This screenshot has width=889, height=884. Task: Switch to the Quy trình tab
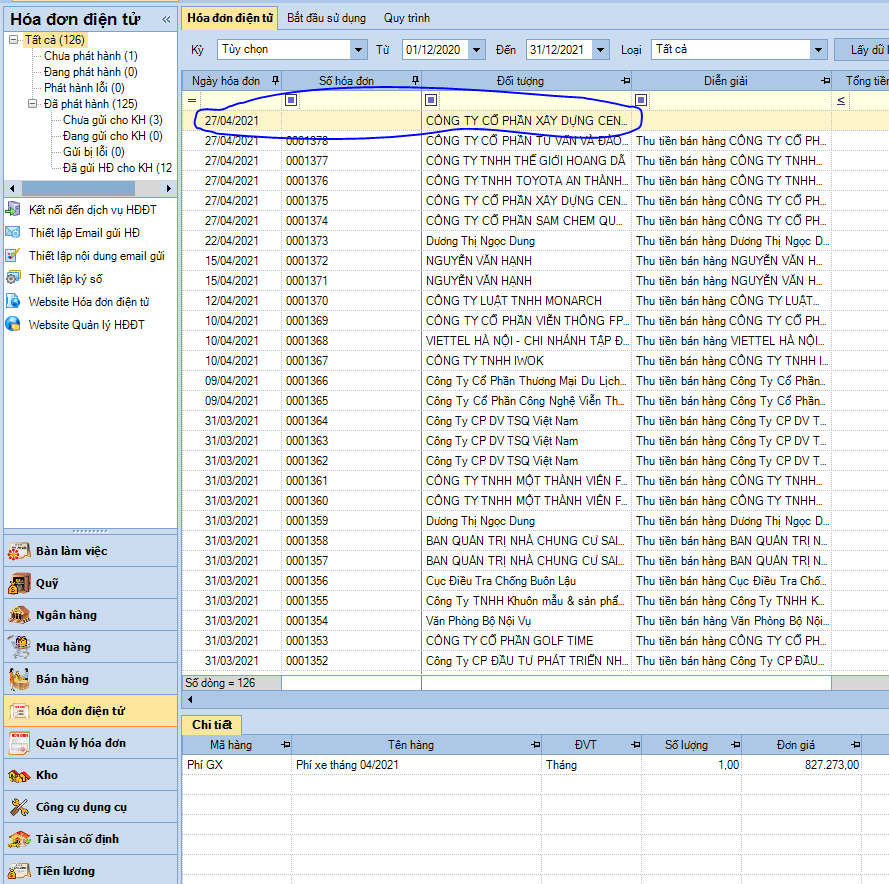point(407,18)
